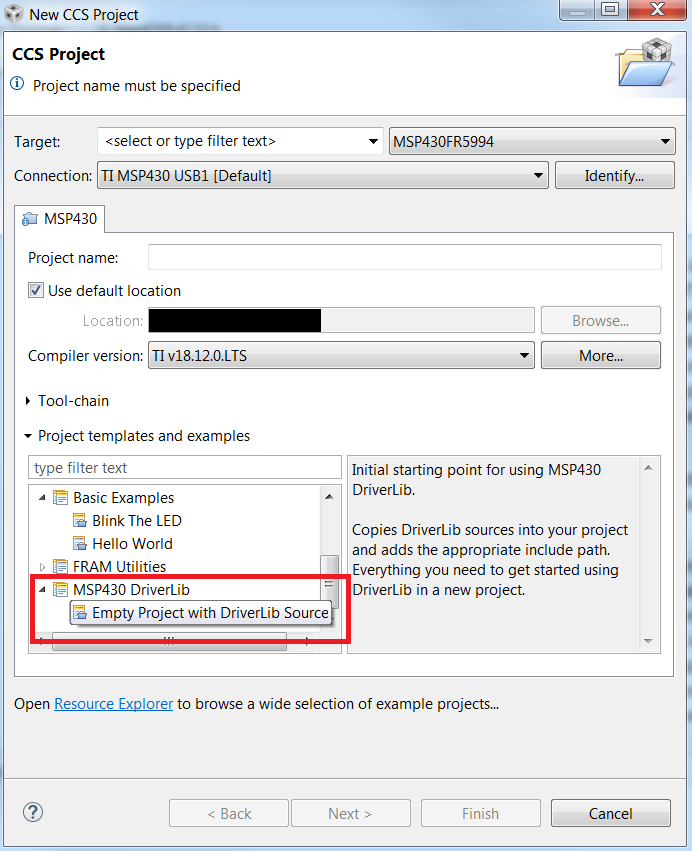Image resolution: width=692 pixels, height=851 pixels.
Task: Click the Project name text field
Action: (404, 257)
